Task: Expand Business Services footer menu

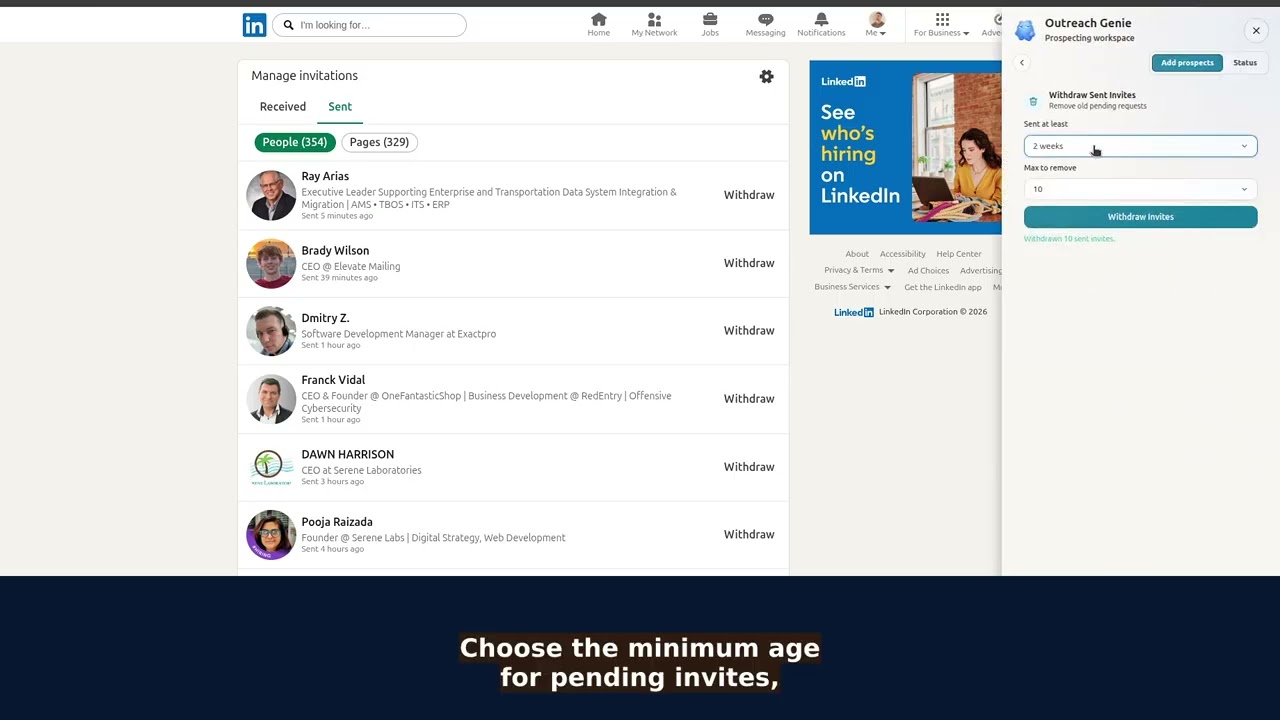Action: (x=852, y=287)
